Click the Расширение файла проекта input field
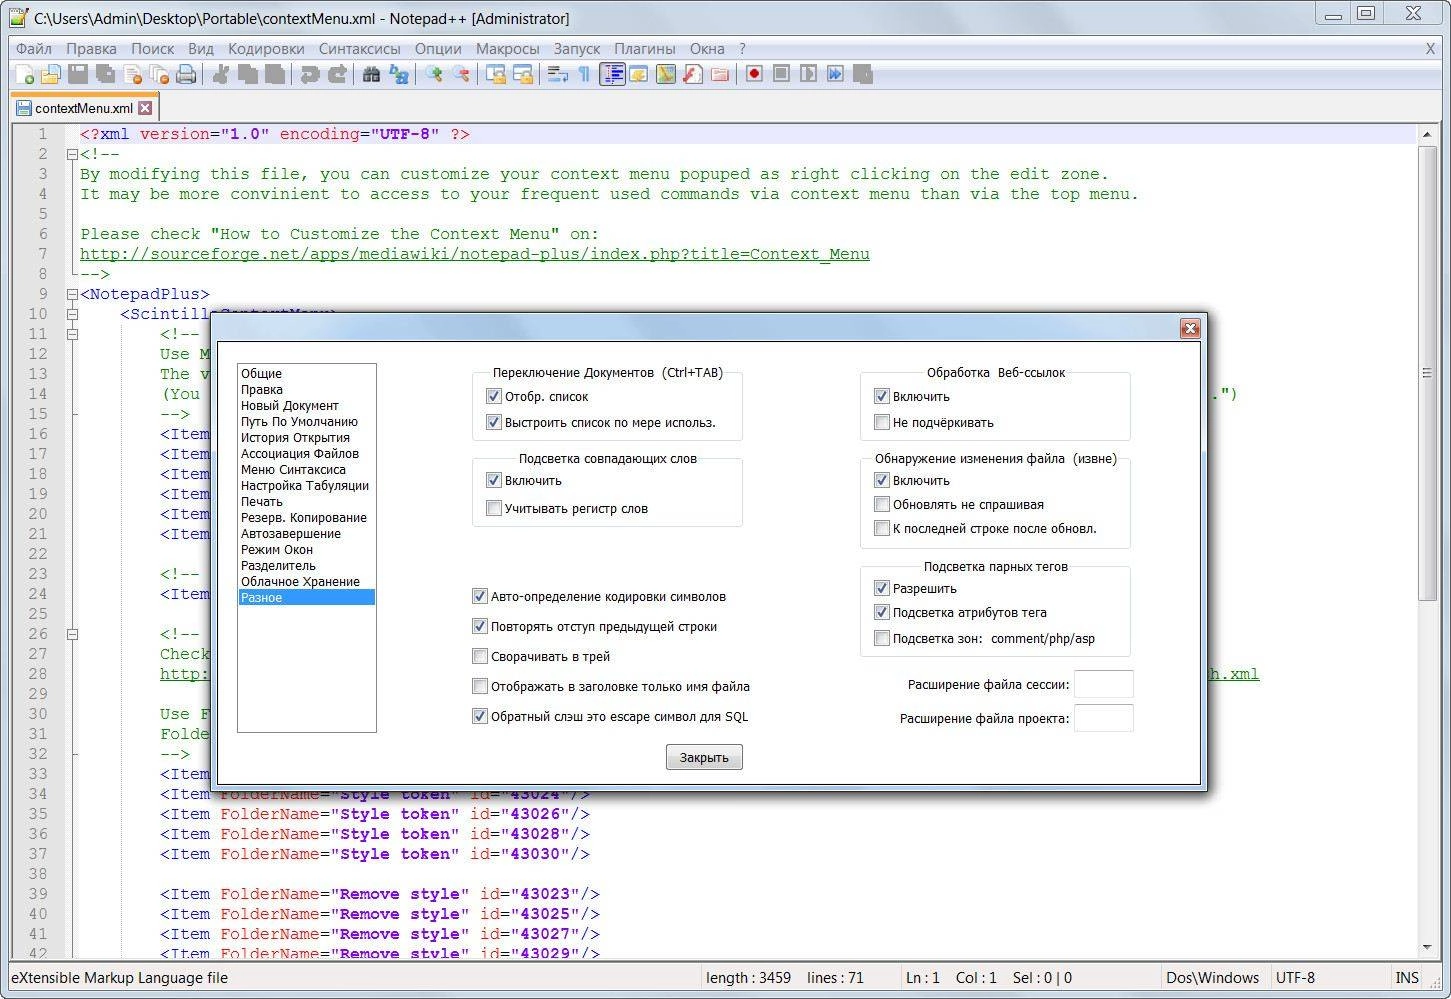Screen dimensions: 1451x999 tap(1104, 718)
